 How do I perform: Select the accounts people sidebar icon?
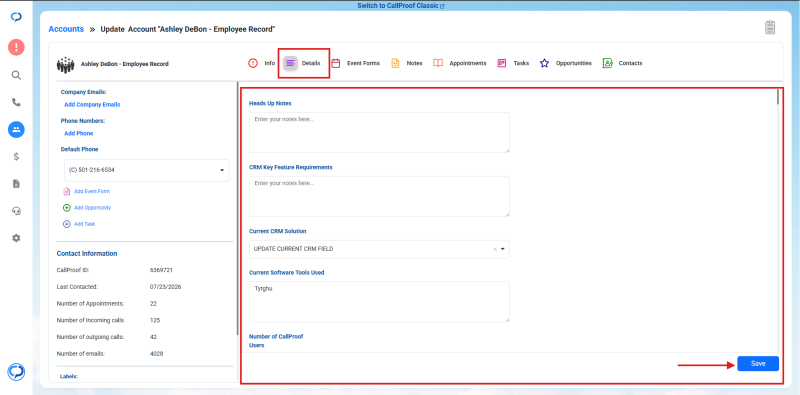[16, 129]
